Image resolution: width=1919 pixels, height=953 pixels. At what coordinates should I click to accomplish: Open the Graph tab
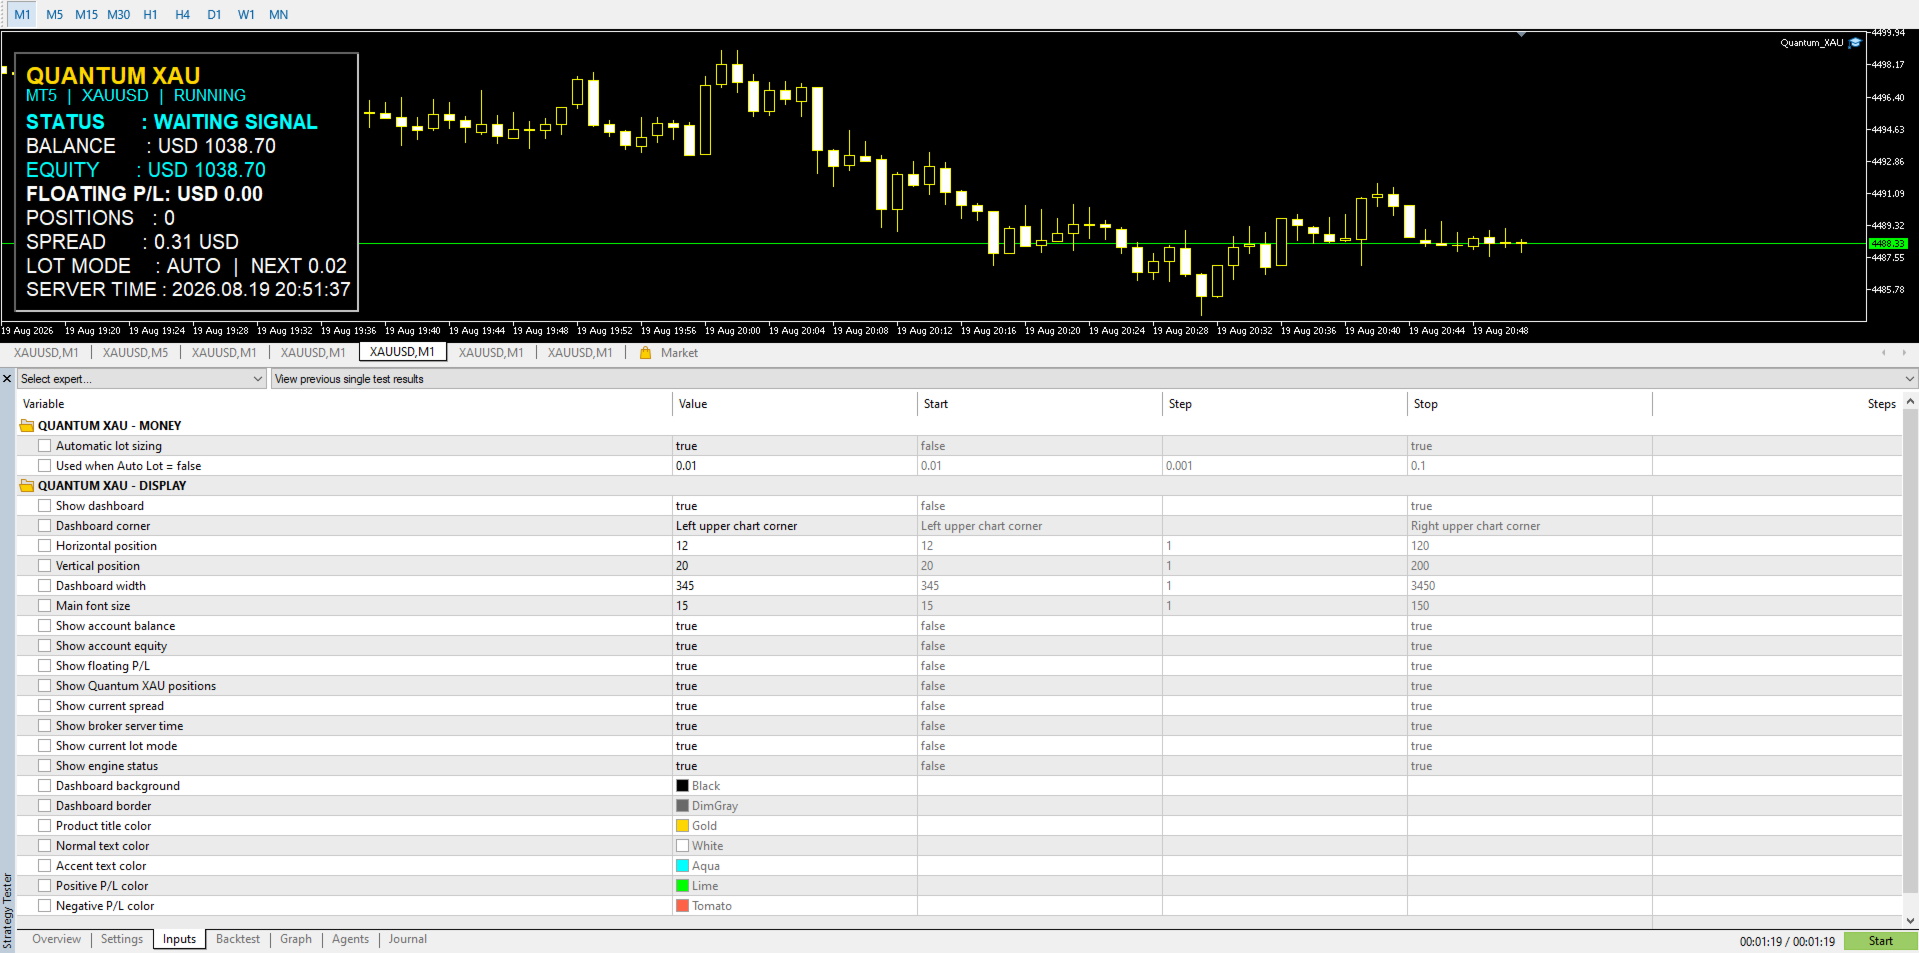296,939
